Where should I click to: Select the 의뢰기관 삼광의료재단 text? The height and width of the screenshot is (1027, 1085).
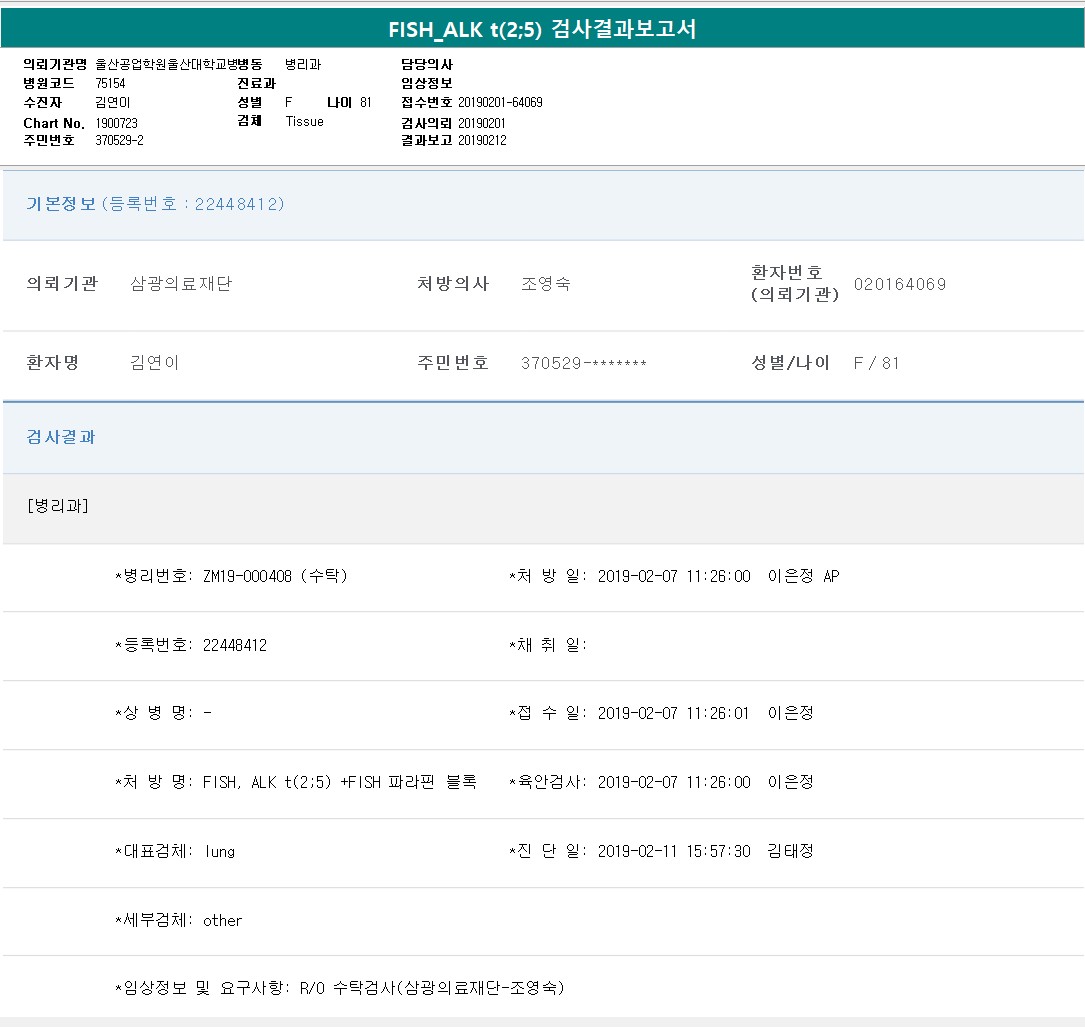click(x=181, y=284)
